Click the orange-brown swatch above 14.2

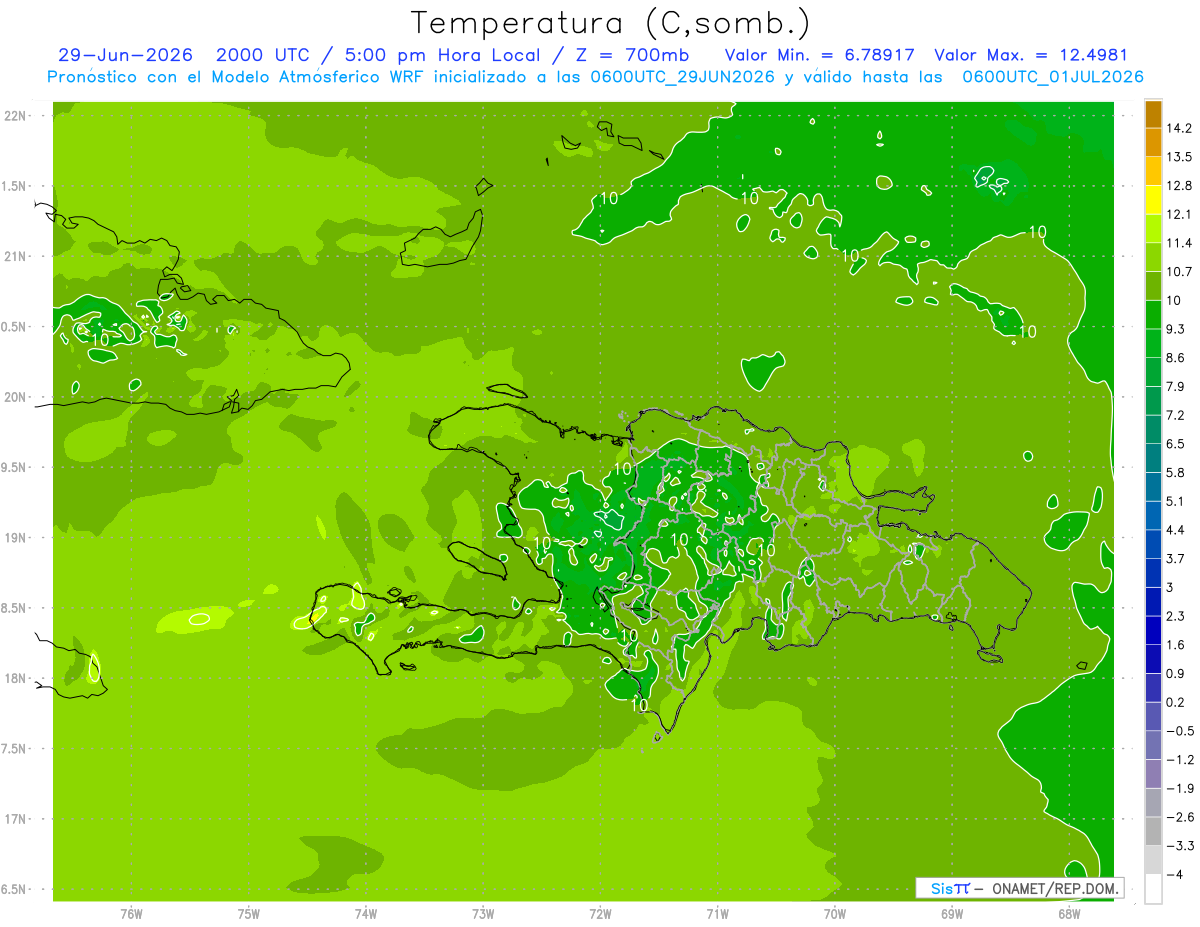(x=1153, y=114)
